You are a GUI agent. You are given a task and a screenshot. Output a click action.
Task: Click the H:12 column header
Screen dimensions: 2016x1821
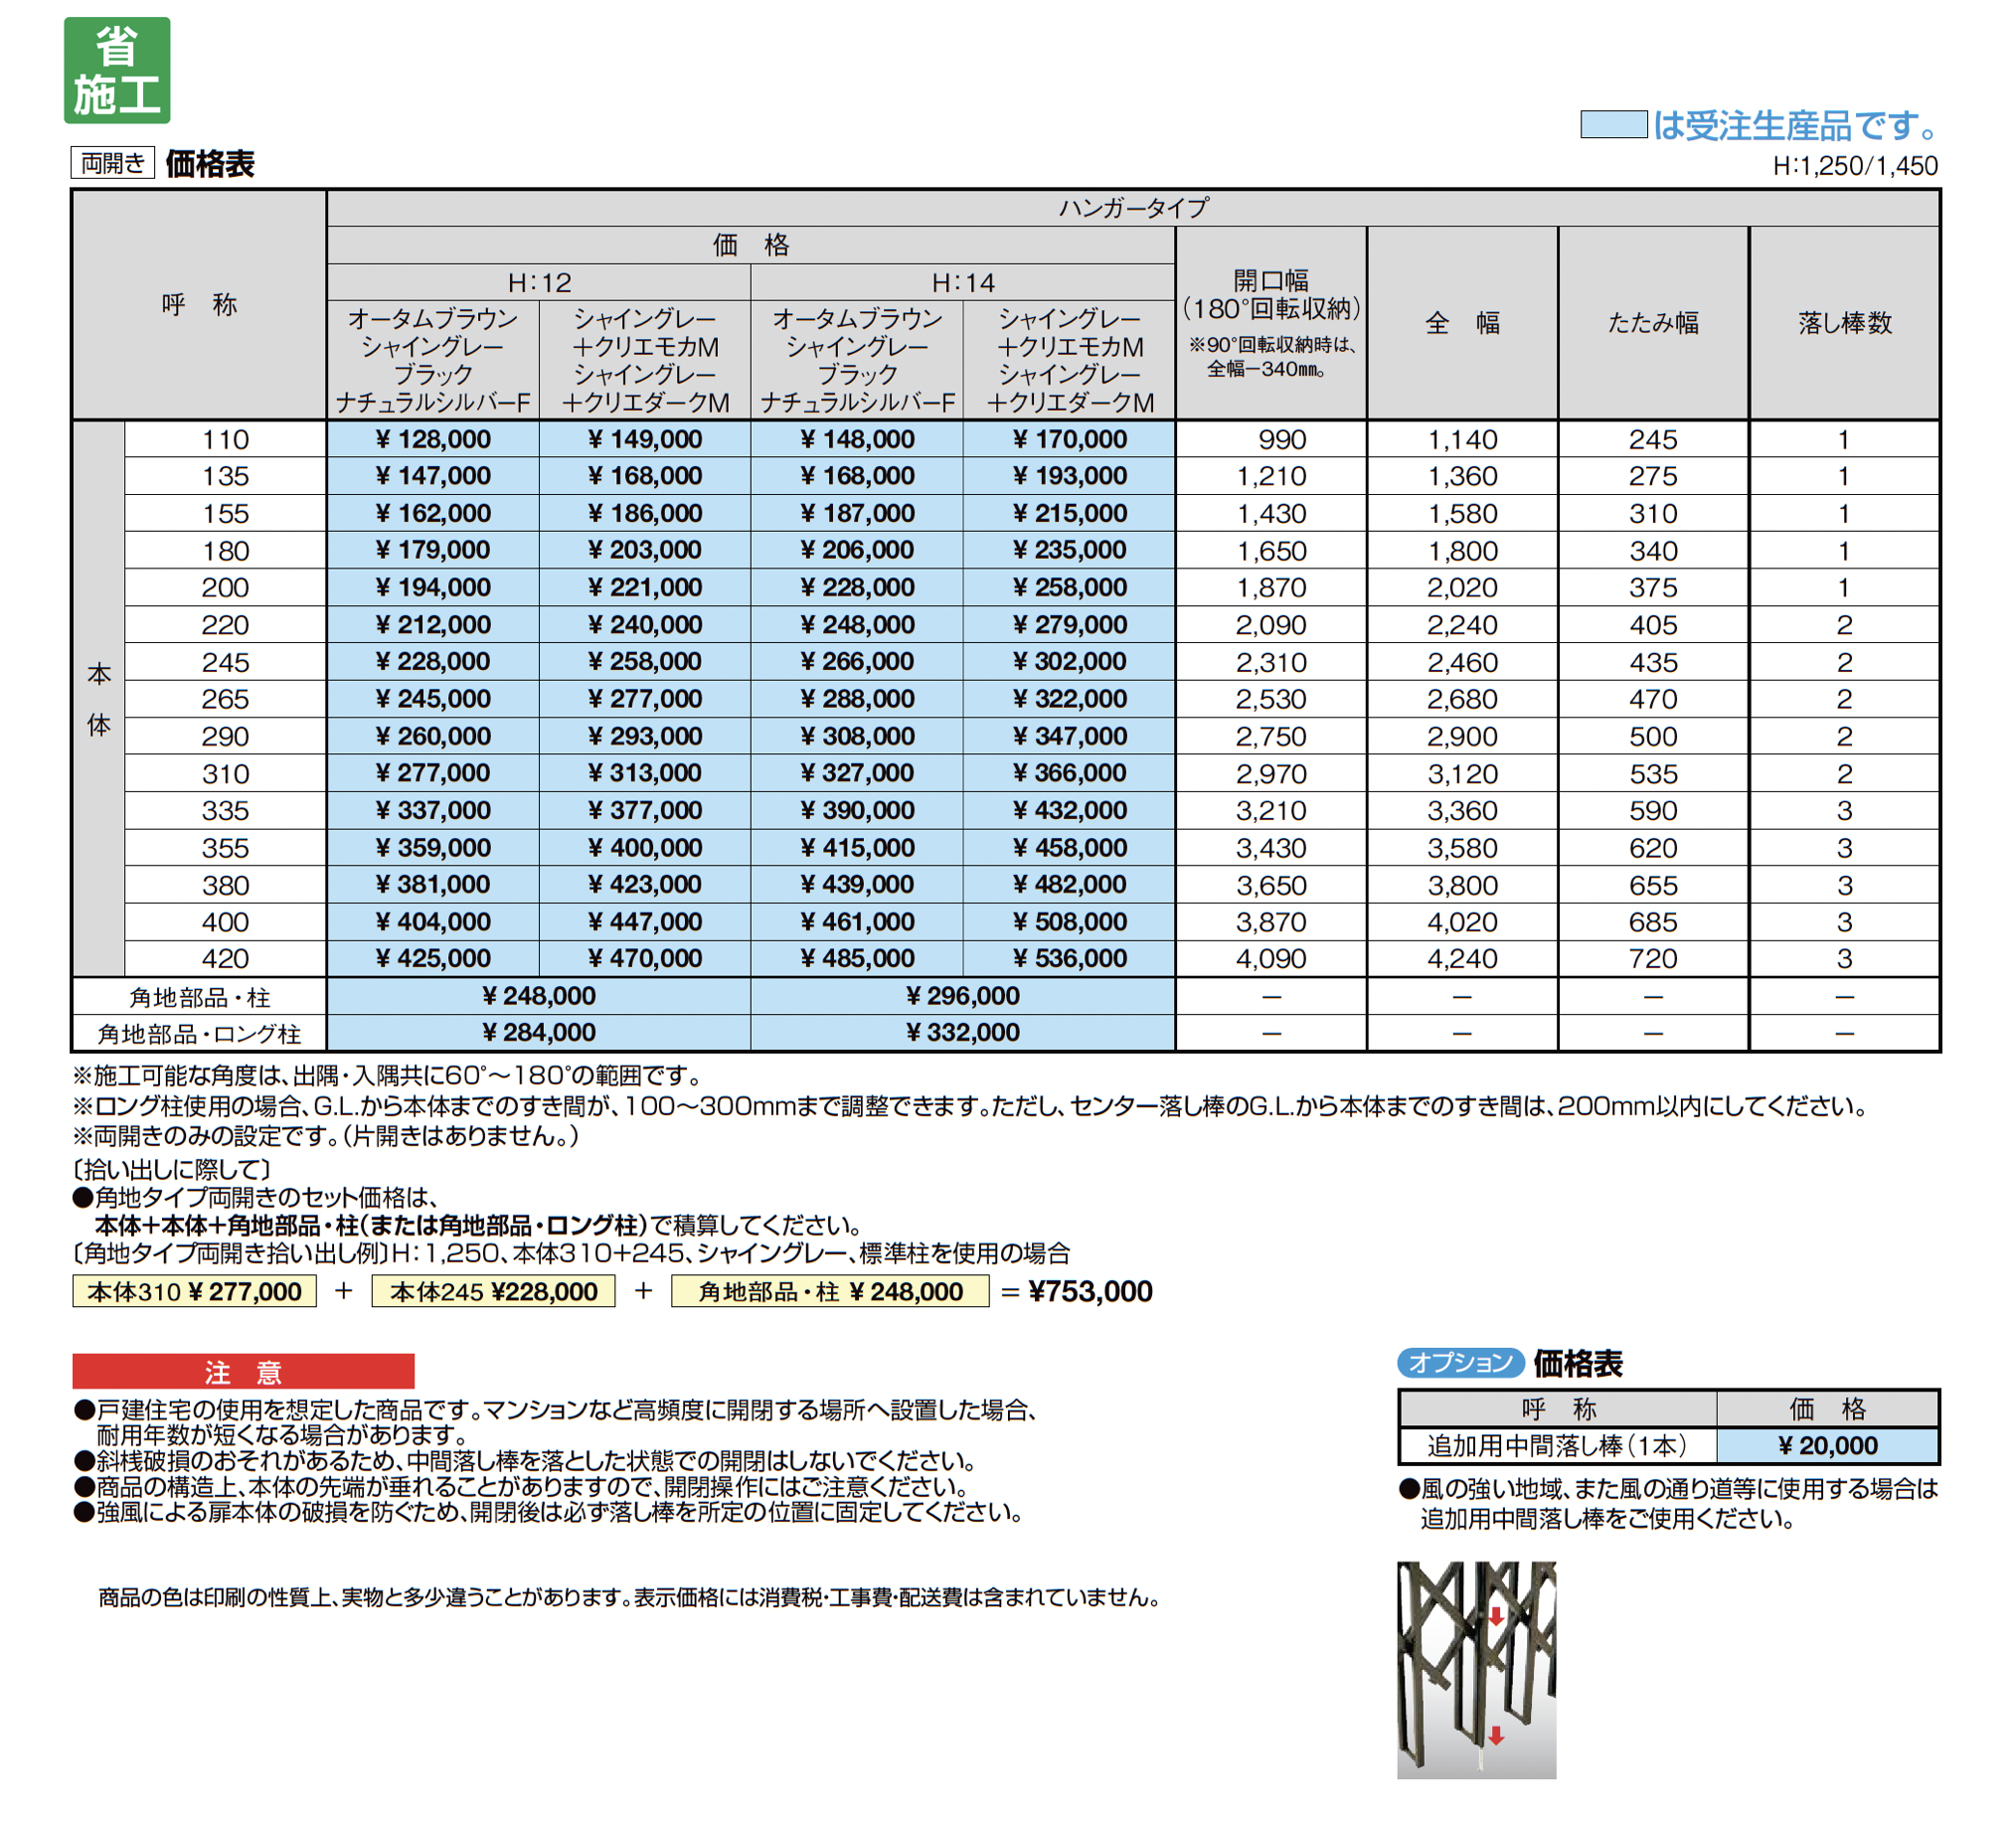point(539,283)
